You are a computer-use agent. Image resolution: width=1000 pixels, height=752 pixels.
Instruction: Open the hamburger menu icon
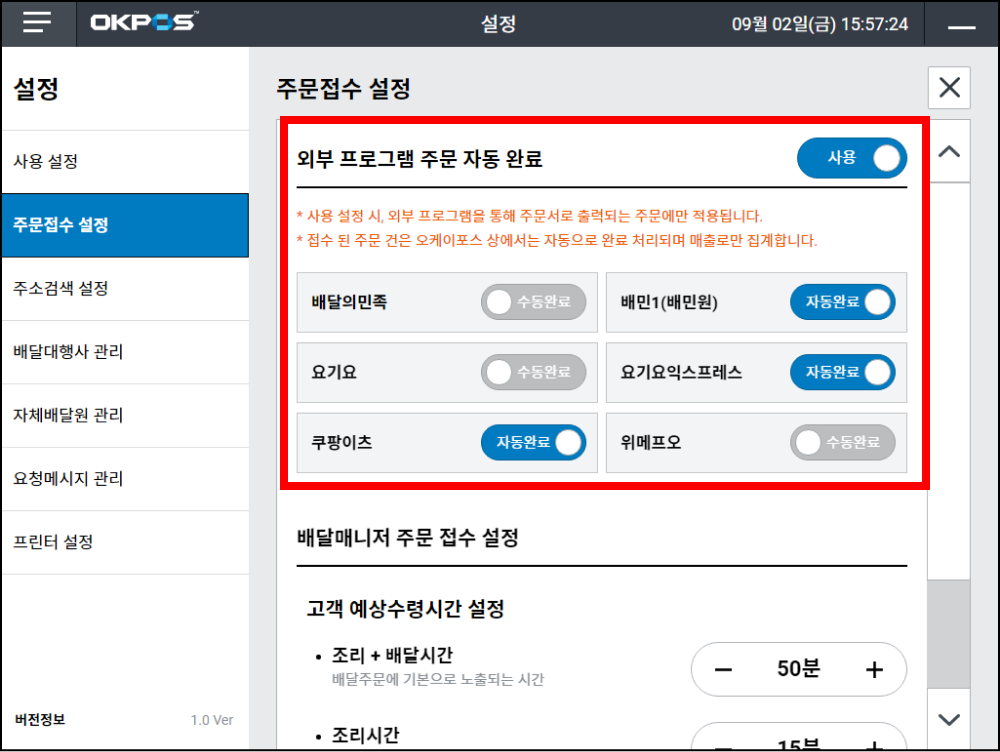(37, 24)
